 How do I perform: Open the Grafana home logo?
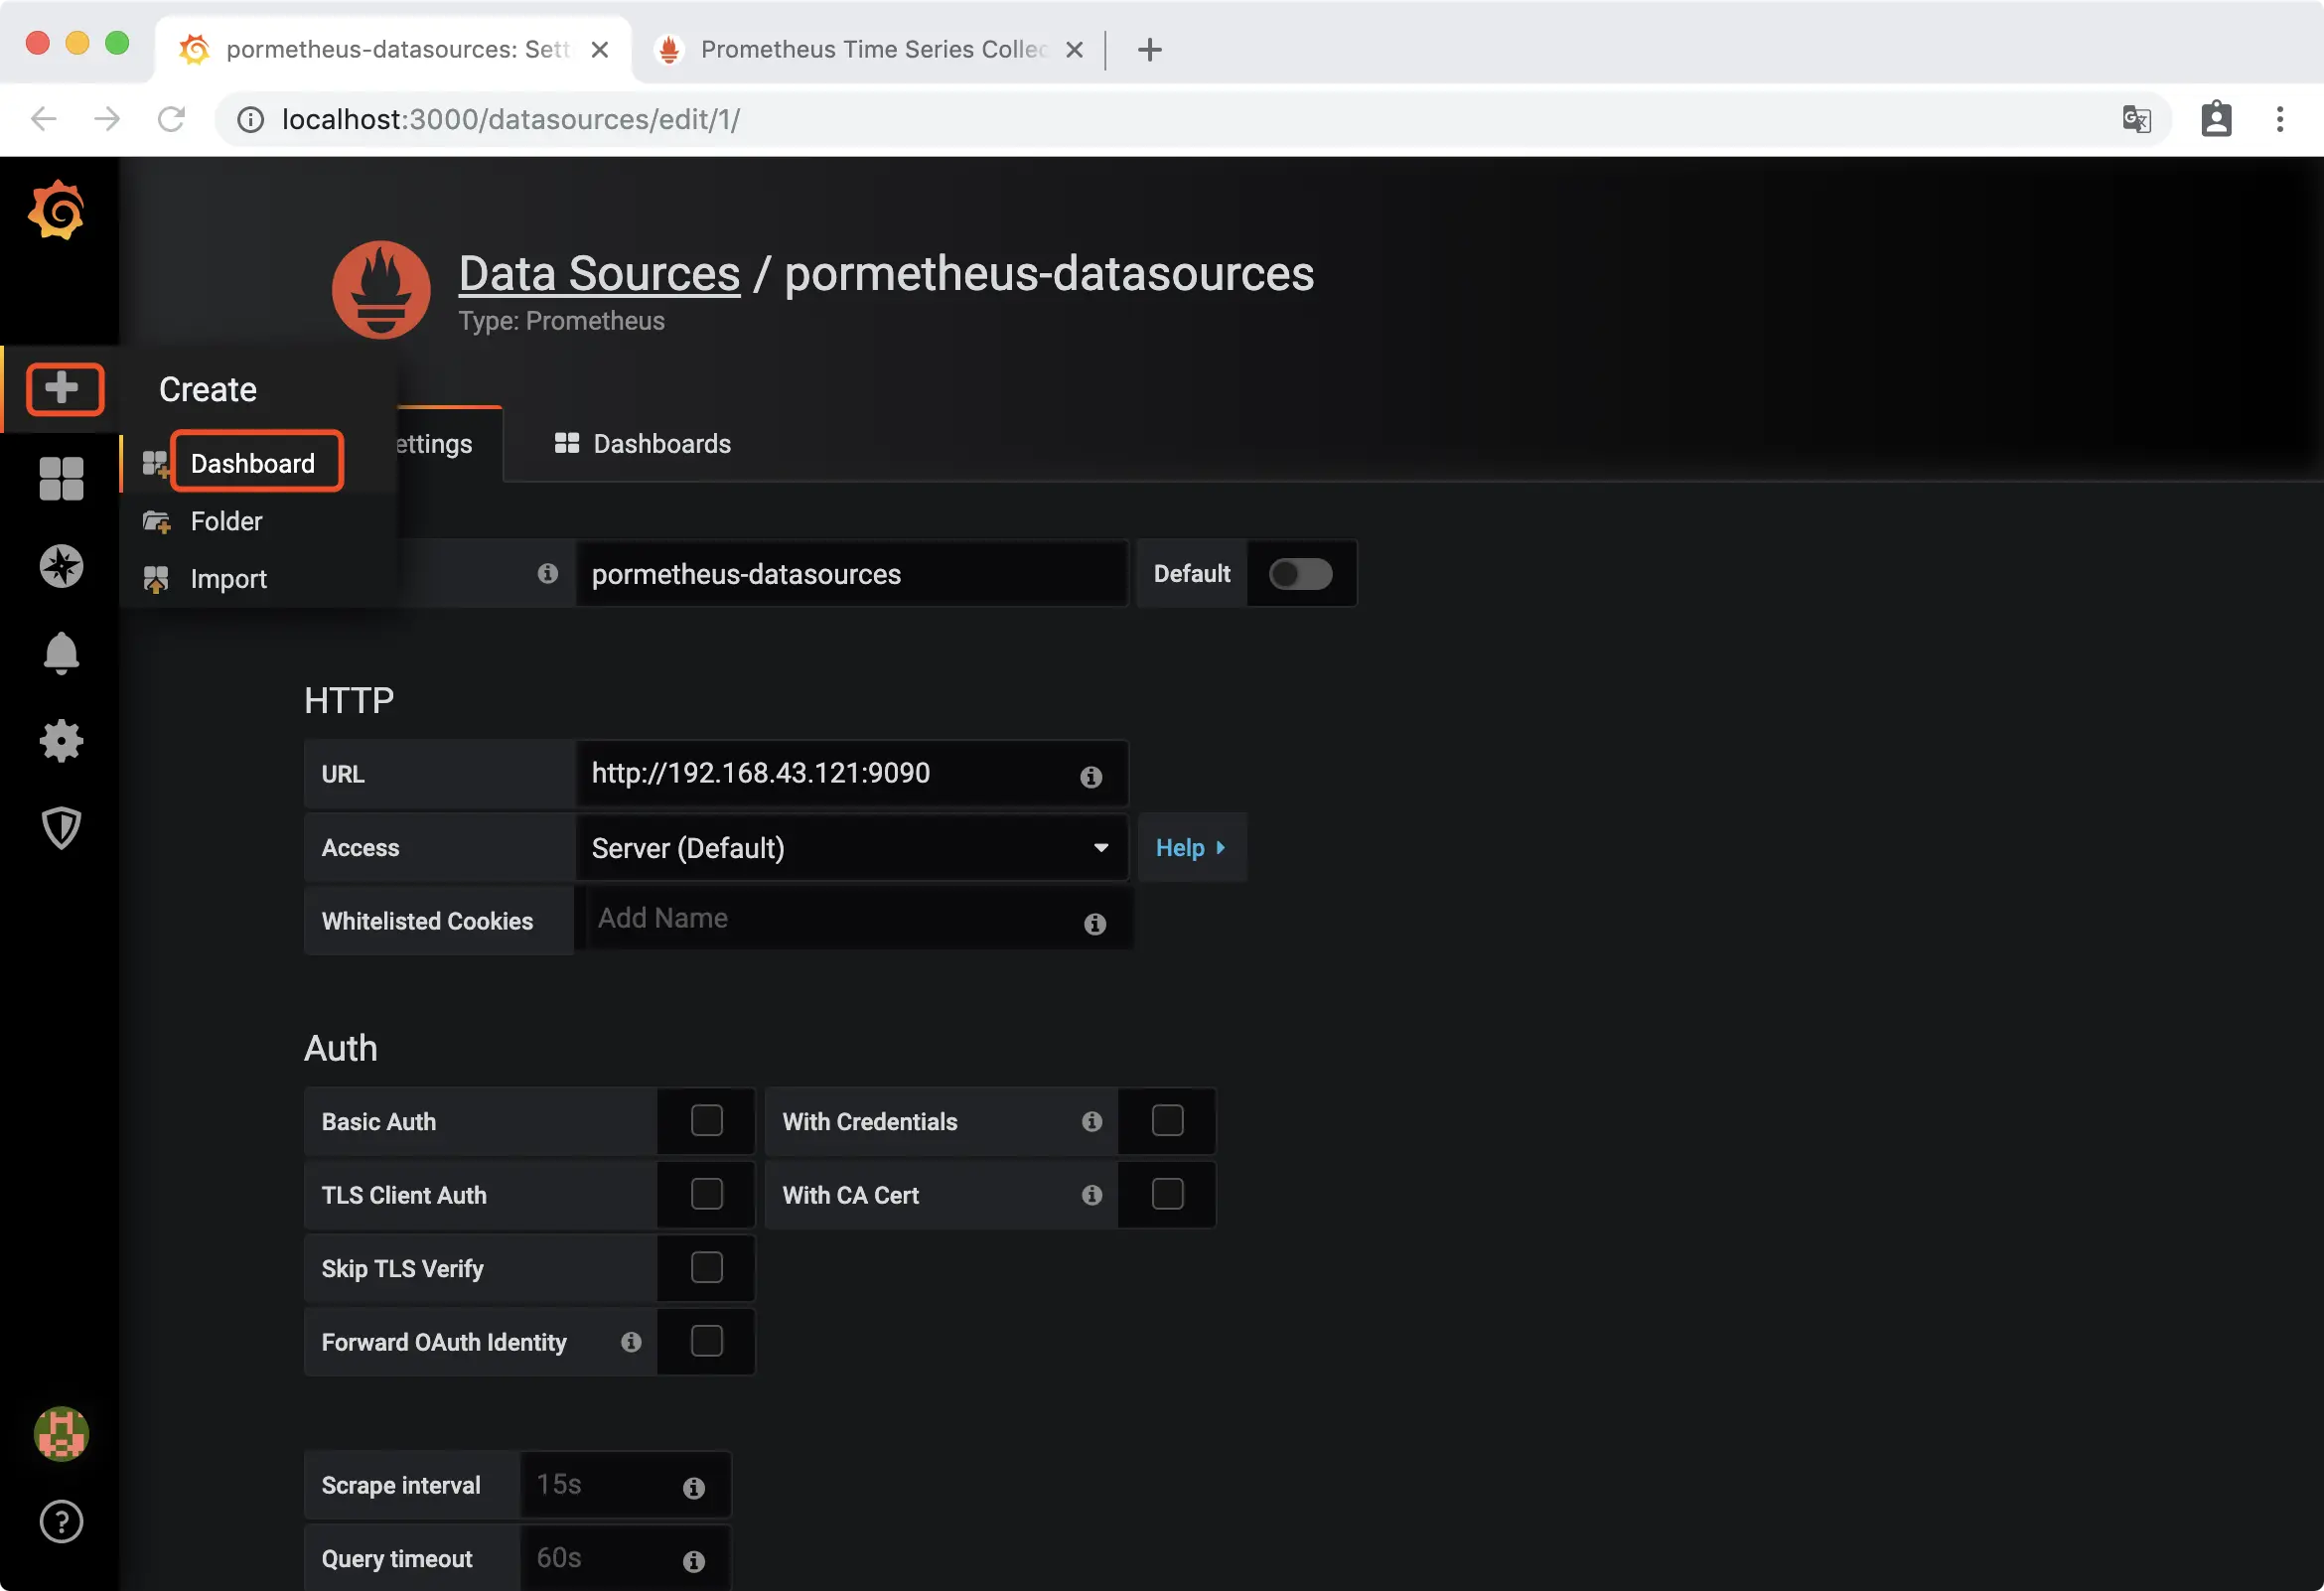pos(57,210)
